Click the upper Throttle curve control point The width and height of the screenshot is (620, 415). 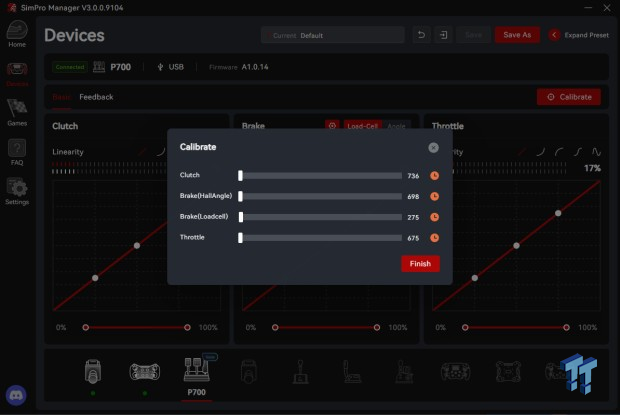click(558, 213)
